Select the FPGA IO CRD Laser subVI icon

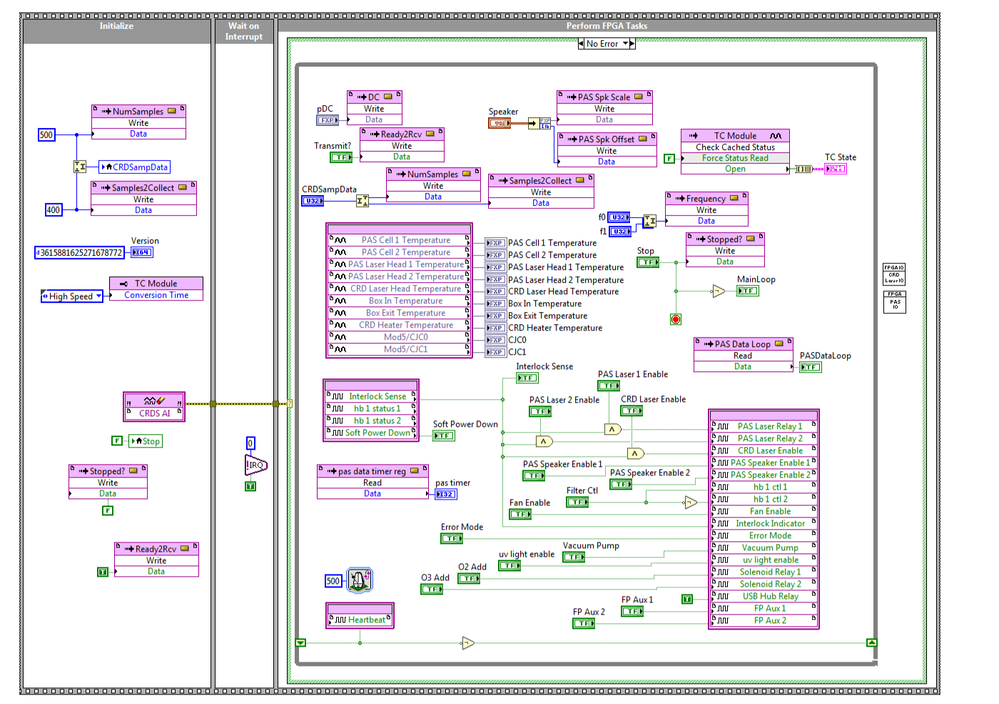[894, 274]
